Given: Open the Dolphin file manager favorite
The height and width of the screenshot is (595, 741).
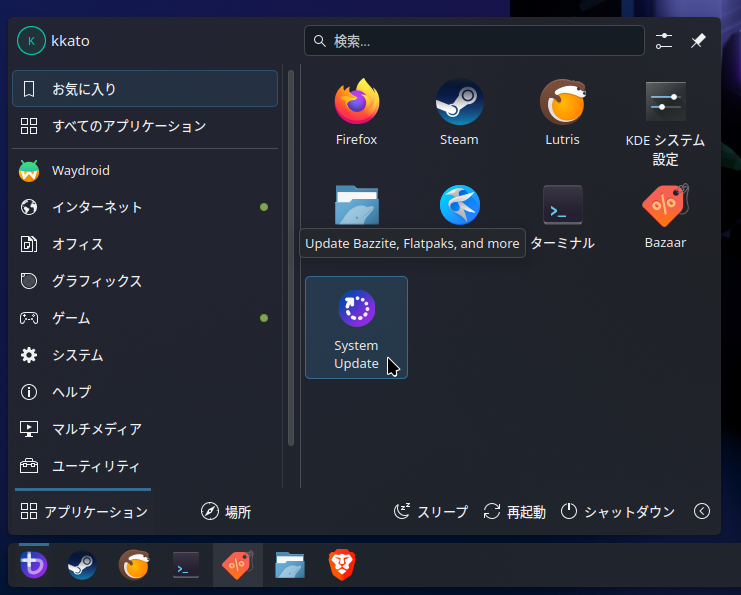Looking at the screenshot, I should pos(356,205).
